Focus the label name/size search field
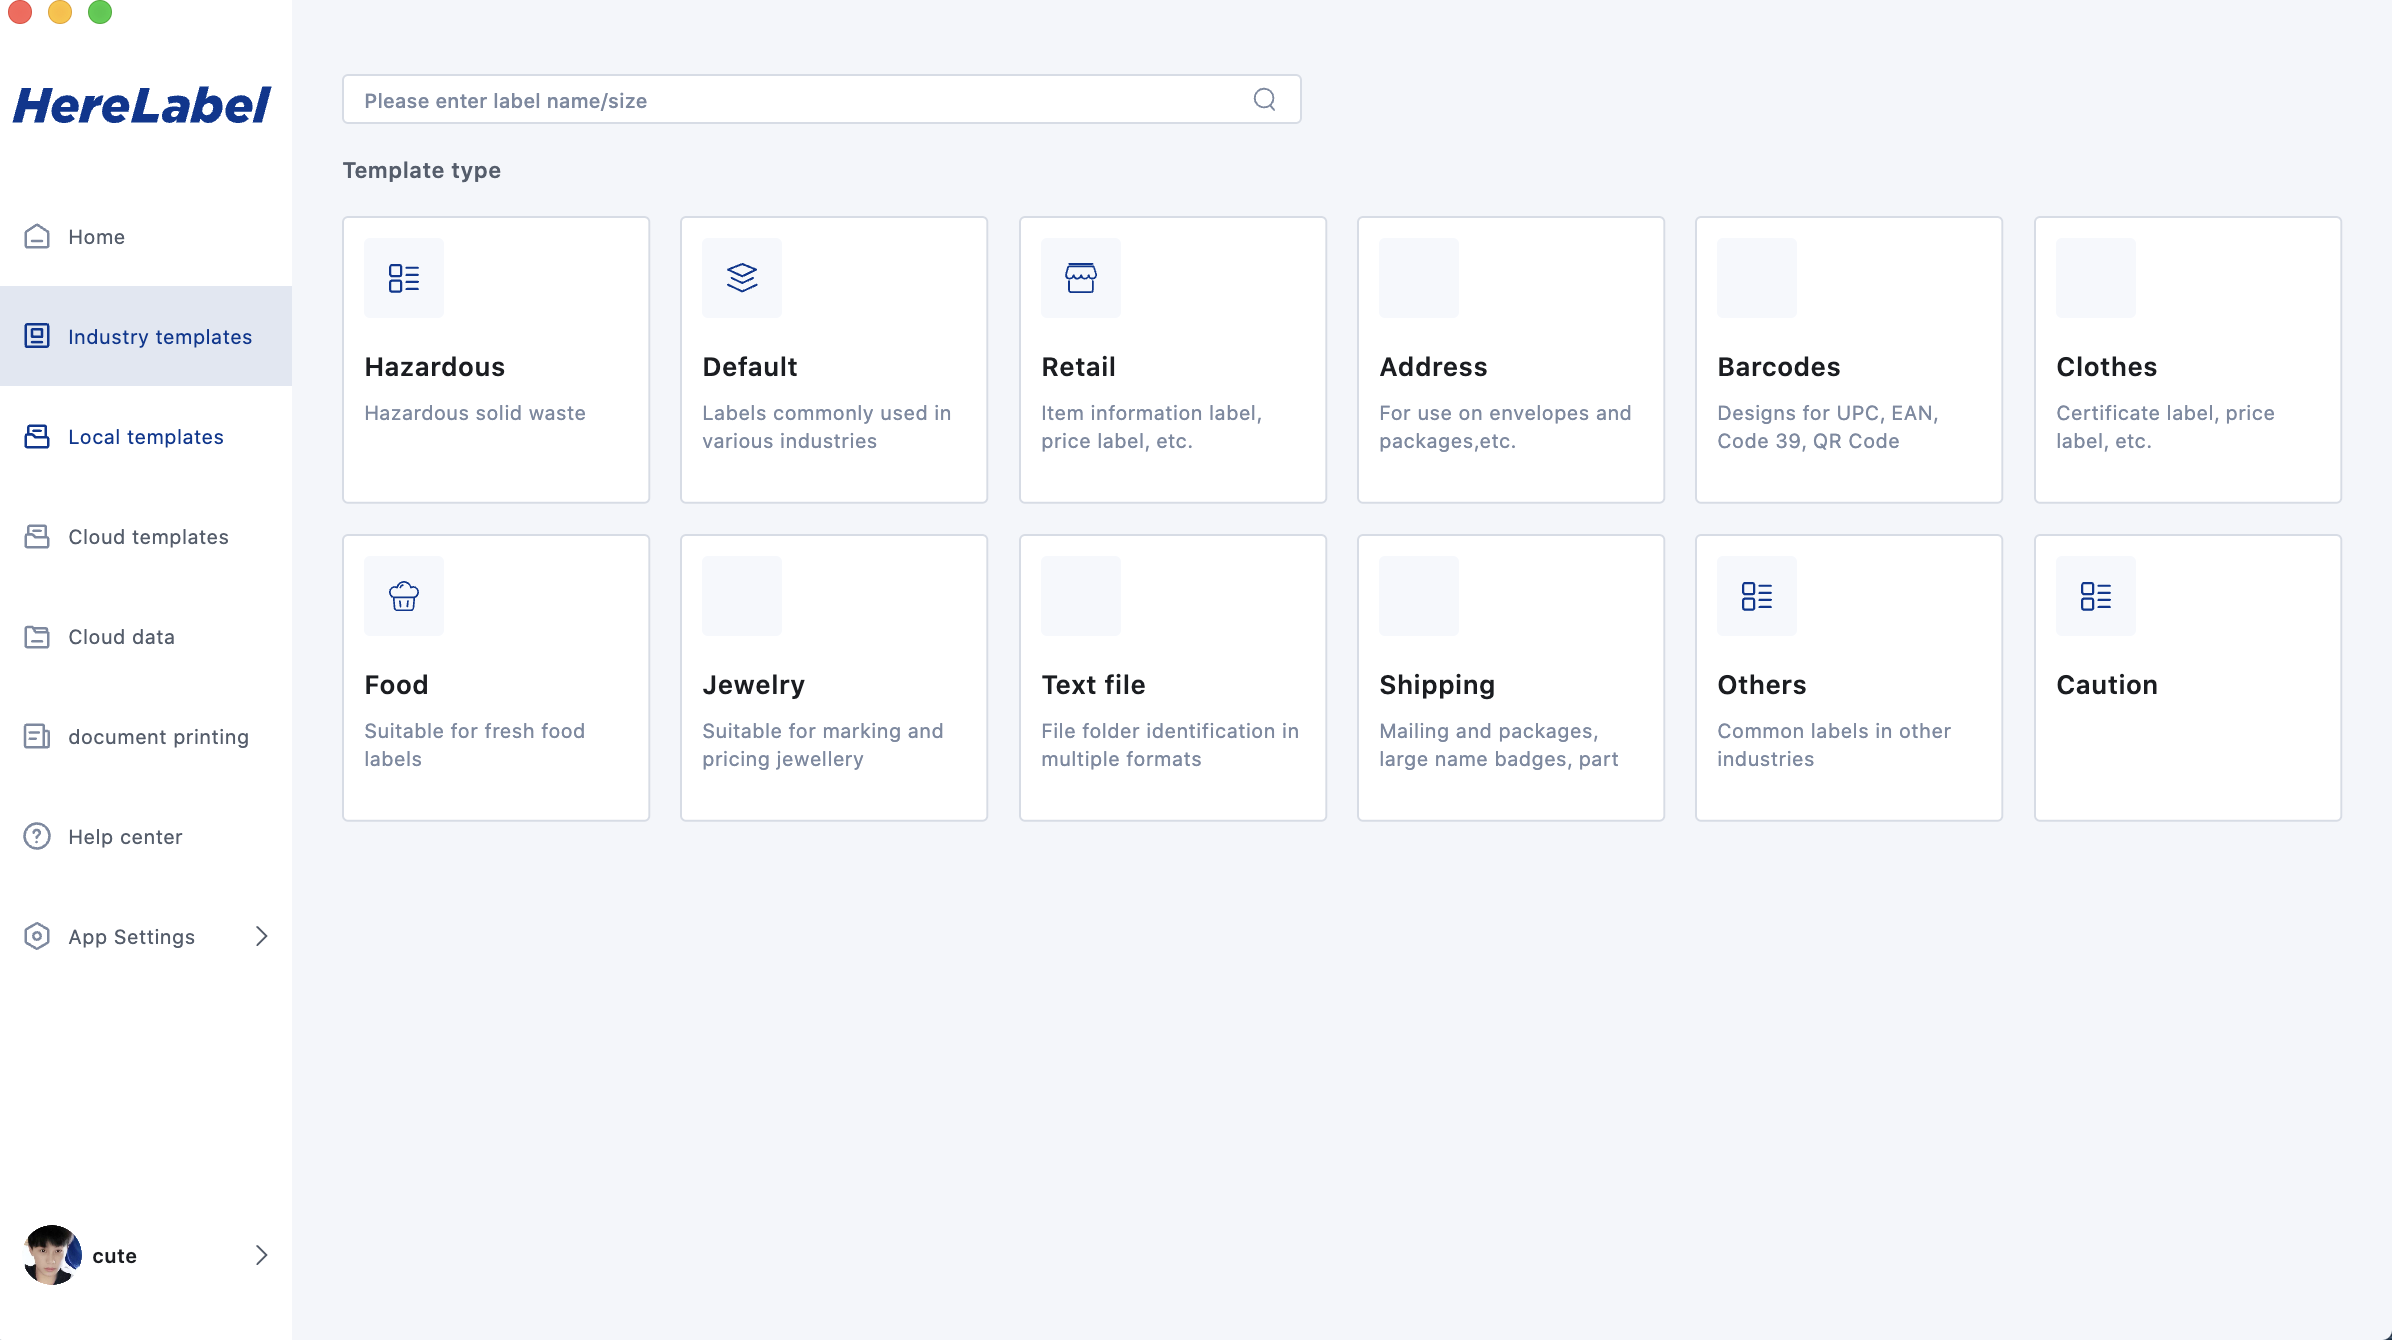Viewport: 2392px width, 1340px height. 800,100
